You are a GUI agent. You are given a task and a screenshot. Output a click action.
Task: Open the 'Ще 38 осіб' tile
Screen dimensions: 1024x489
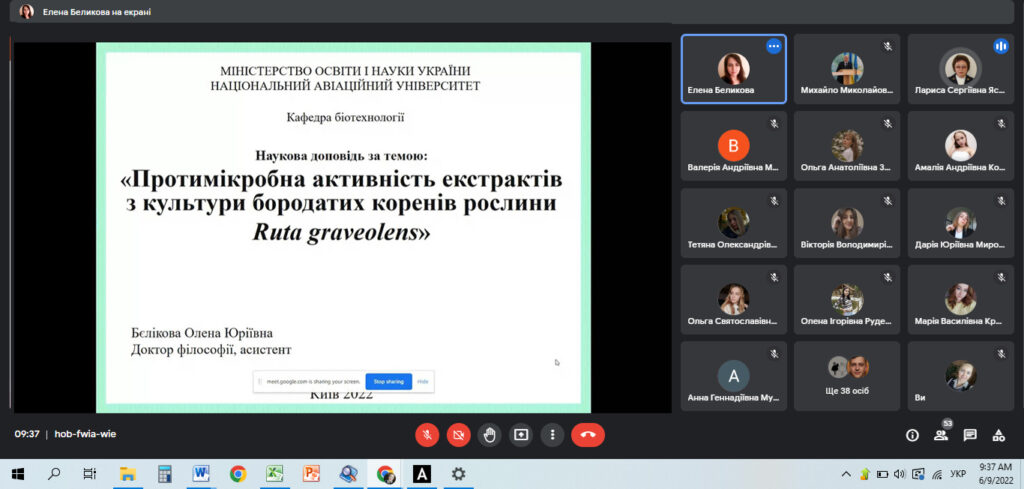847,376
